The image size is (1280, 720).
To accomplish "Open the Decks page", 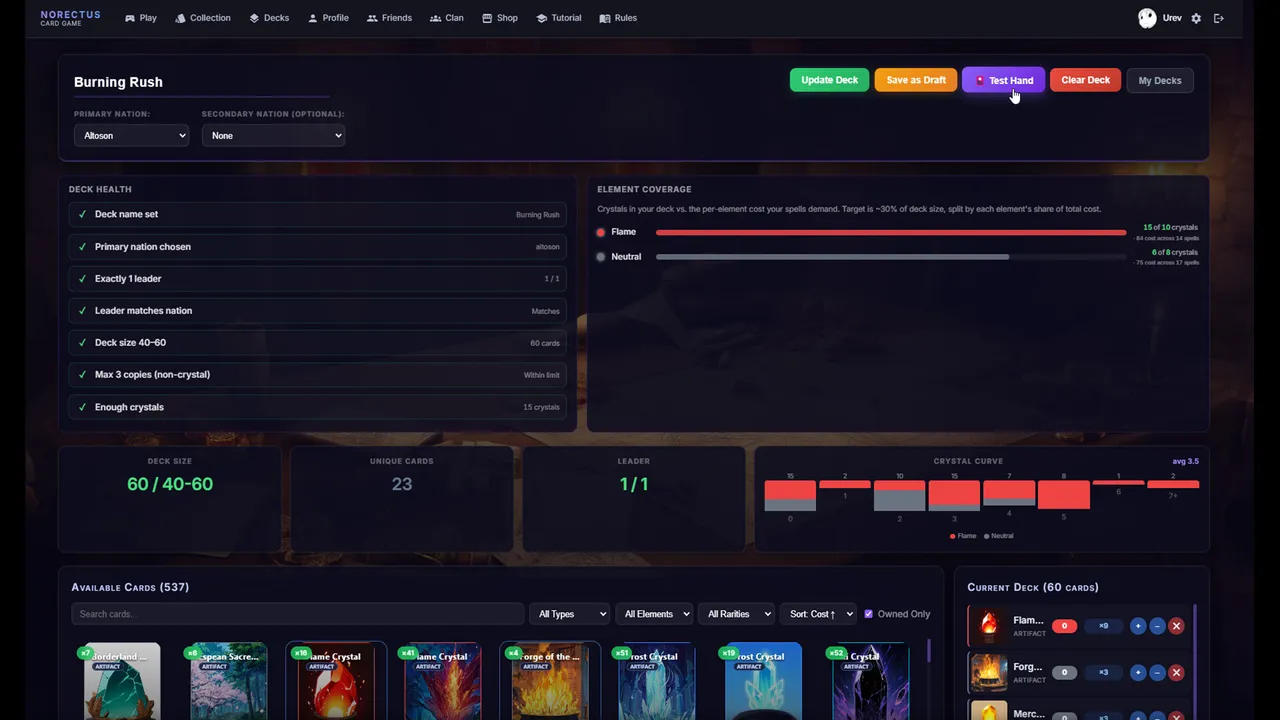I will tap(269, 18).
